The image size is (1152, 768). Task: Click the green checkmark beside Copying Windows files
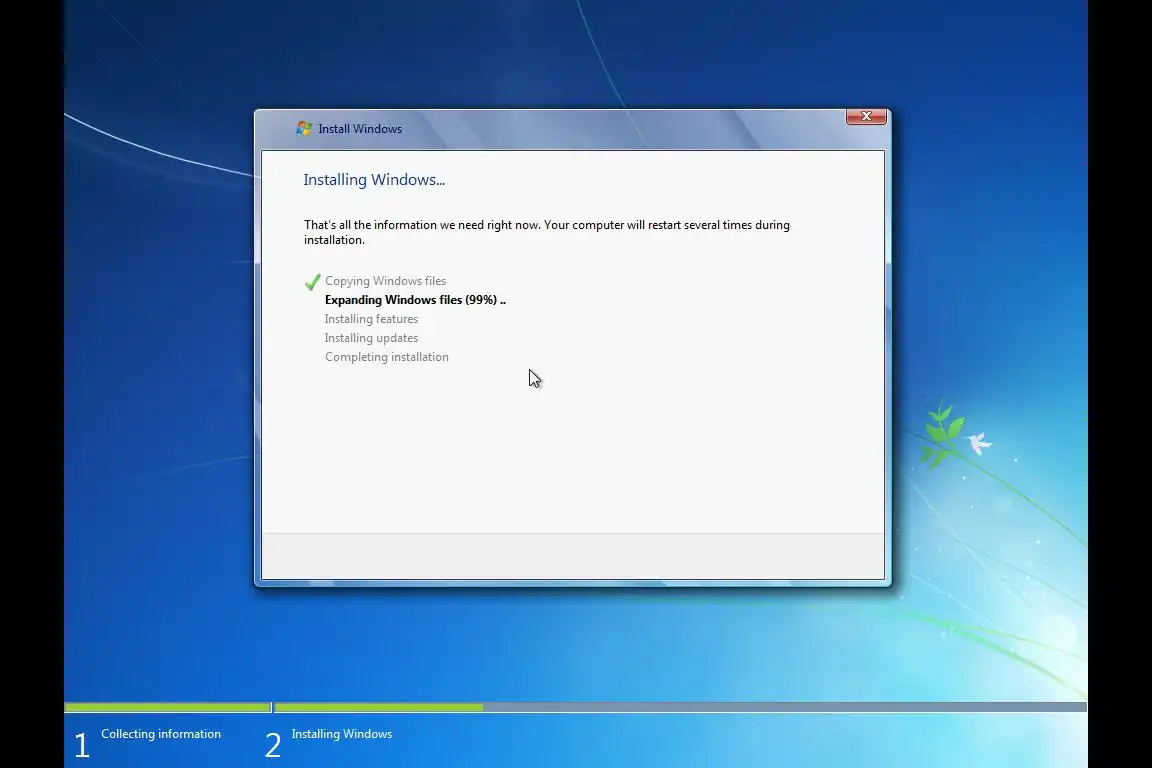tap(312, 282)
